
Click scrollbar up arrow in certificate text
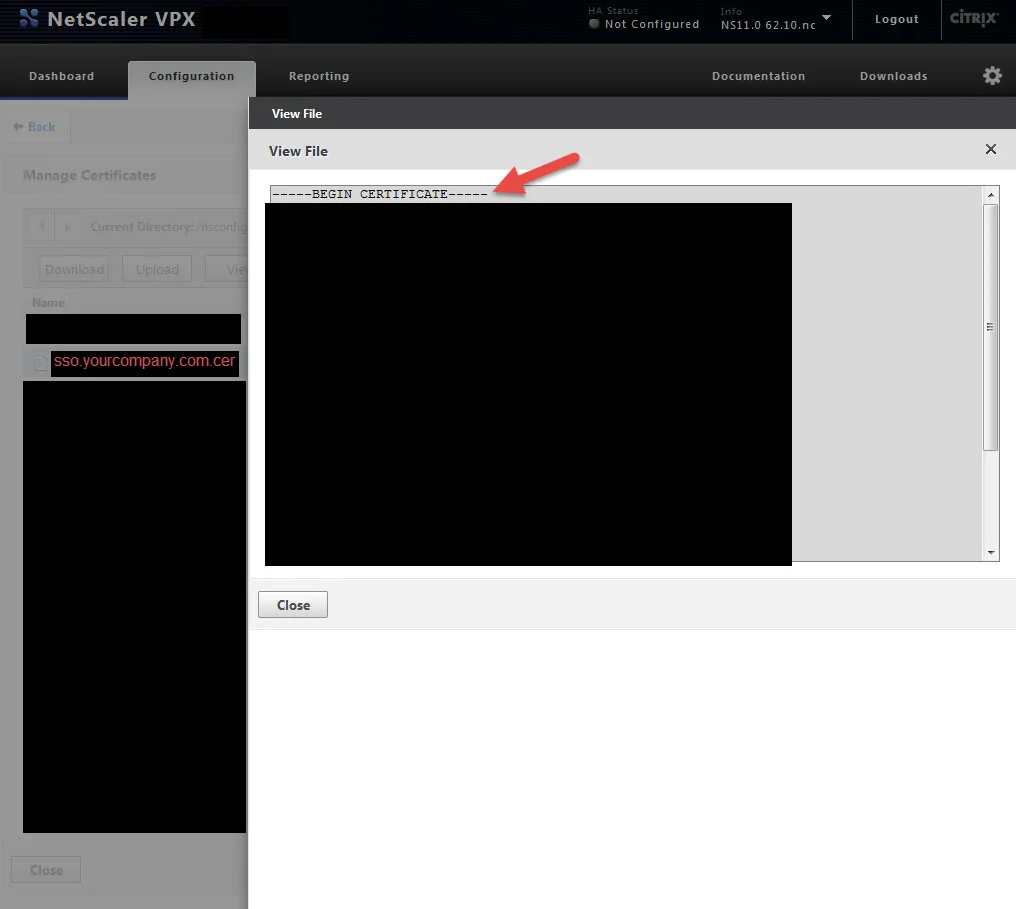[x=991, y=195]
